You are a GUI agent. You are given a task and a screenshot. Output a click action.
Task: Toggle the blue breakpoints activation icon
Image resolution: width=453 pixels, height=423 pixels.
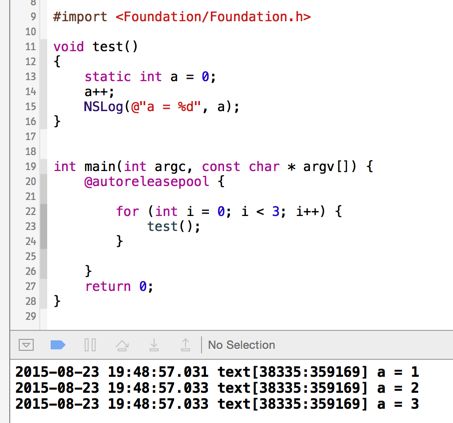click(x=58, y=345)
